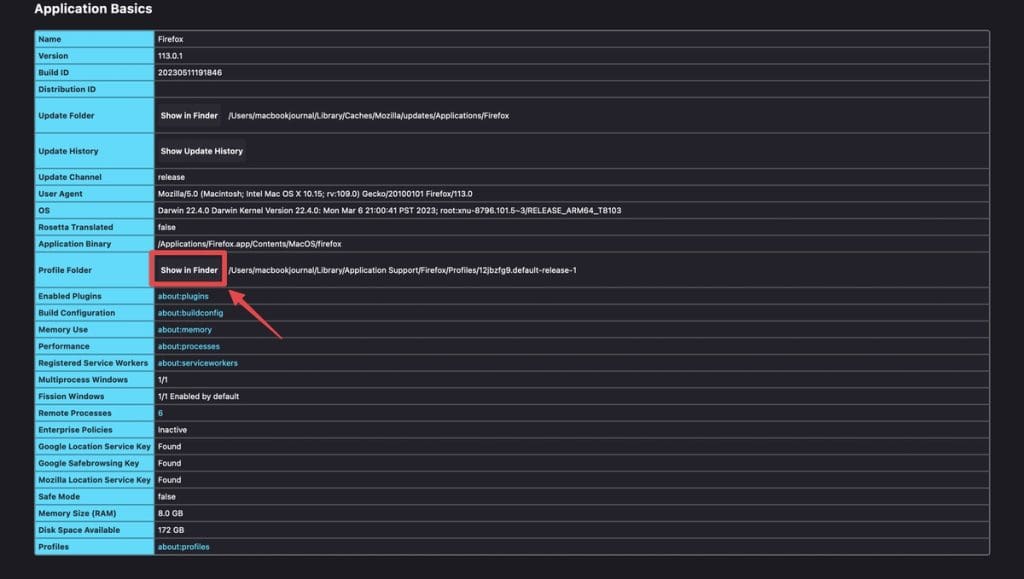Click the Profile Folder row label

(65, 270)
